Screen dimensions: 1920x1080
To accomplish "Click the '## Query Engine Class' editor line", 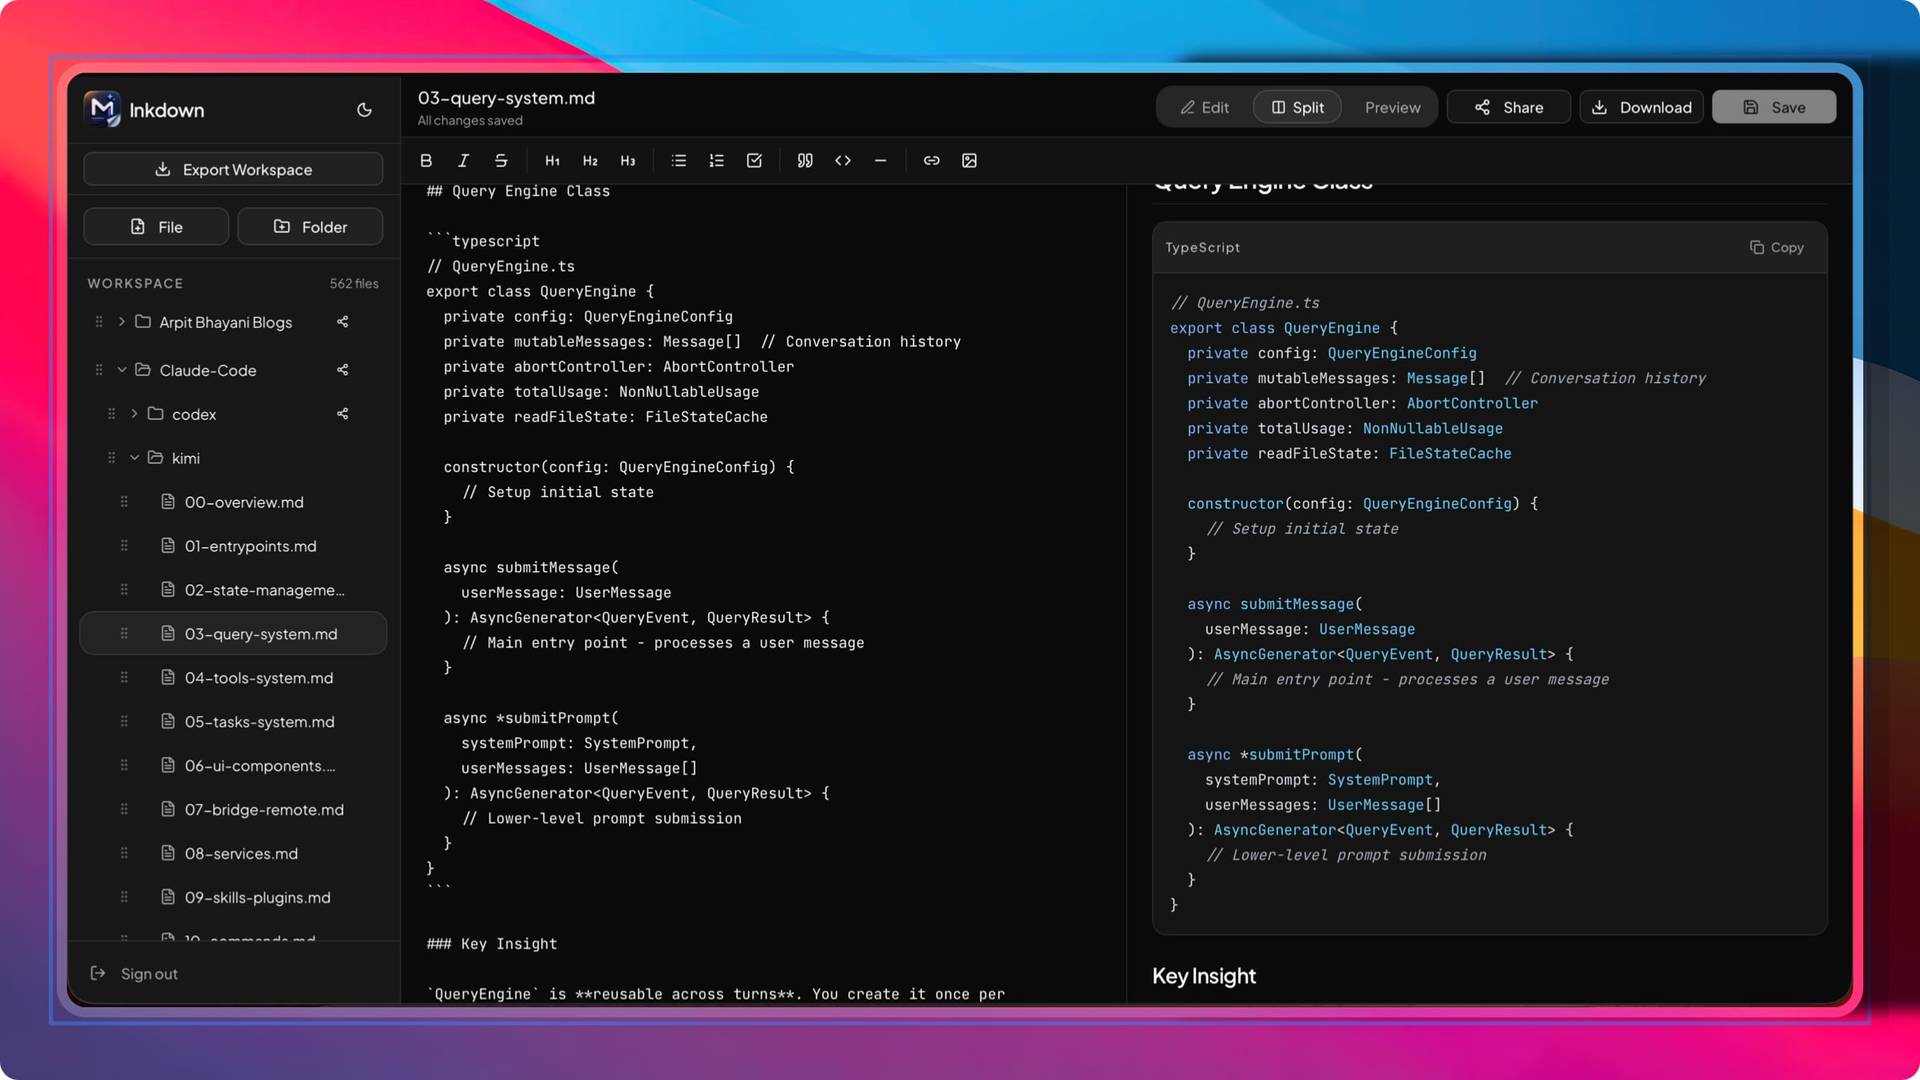I will 518,191.
